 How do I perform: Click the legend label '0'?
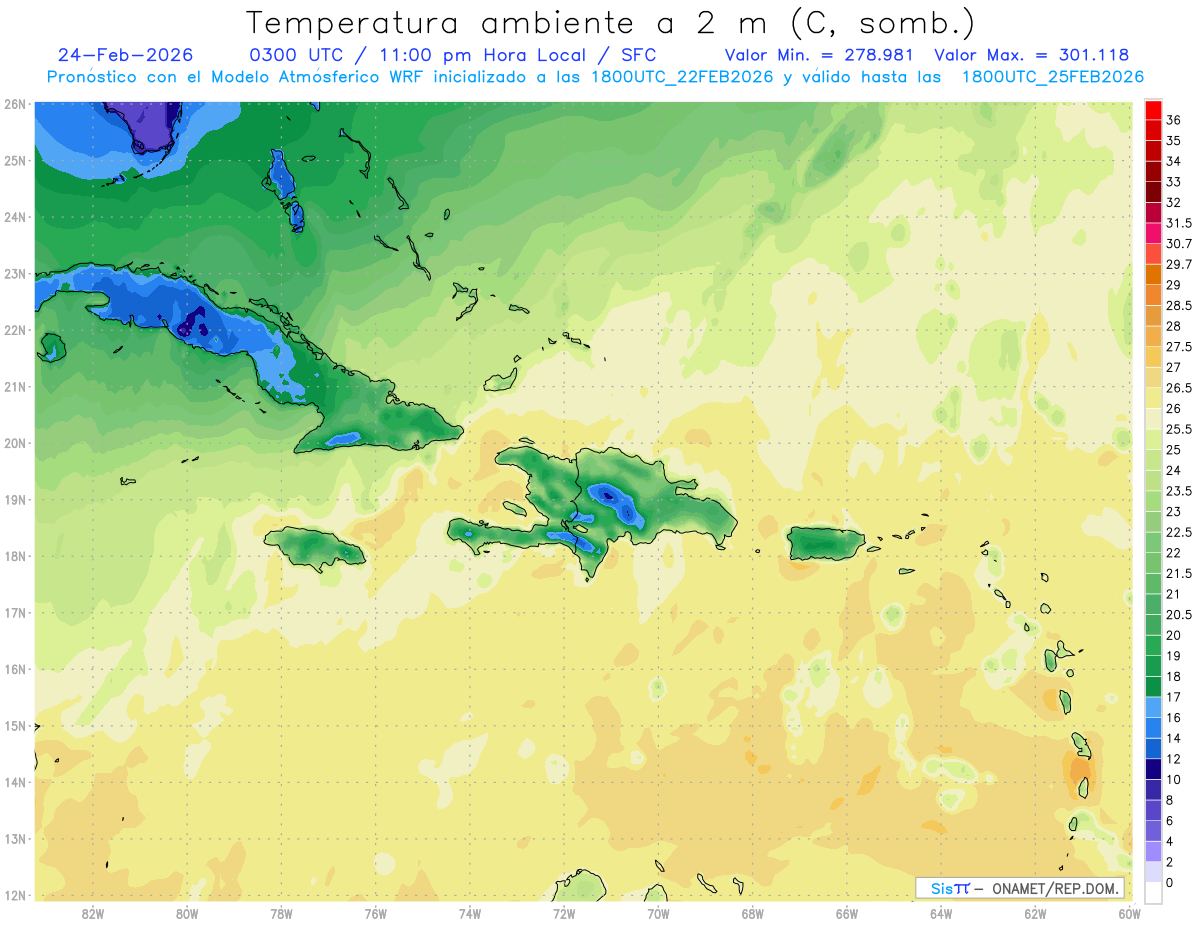pyautogui.click(x=1170, y=883)
